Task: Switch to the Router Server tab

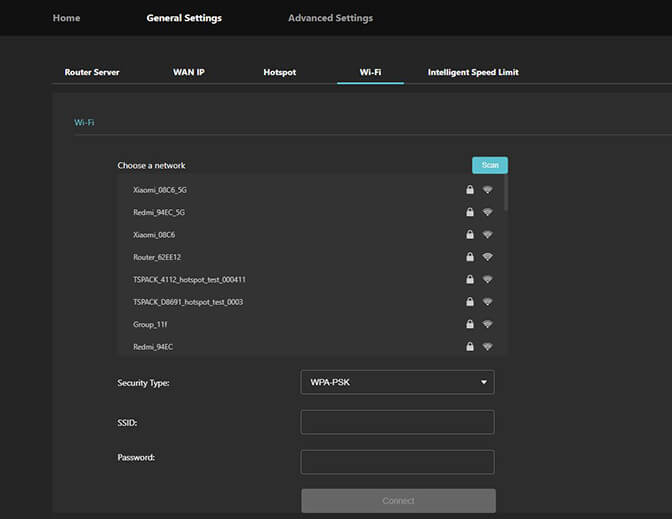Action: [x=92, y=72]
